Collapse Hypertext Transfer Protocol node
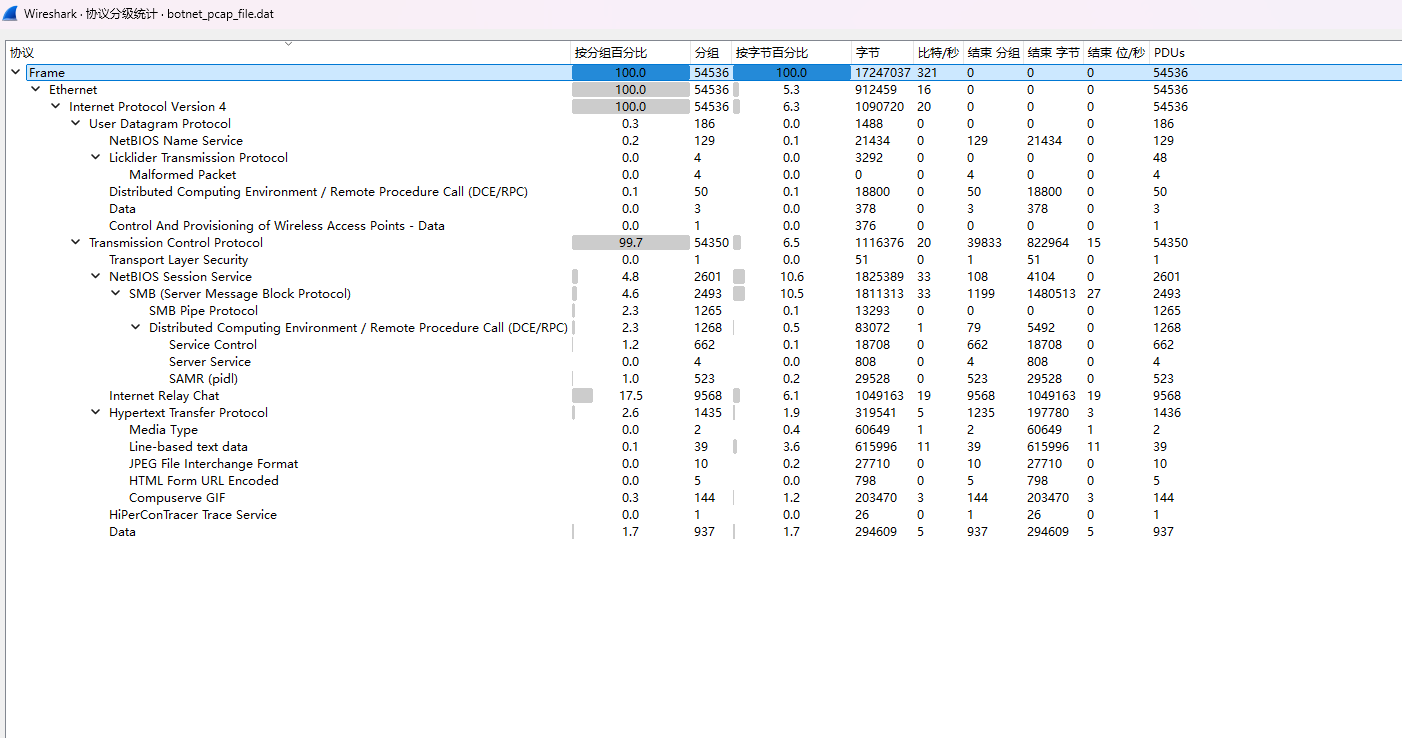1402x738 pixels. [x=96, y=413]
